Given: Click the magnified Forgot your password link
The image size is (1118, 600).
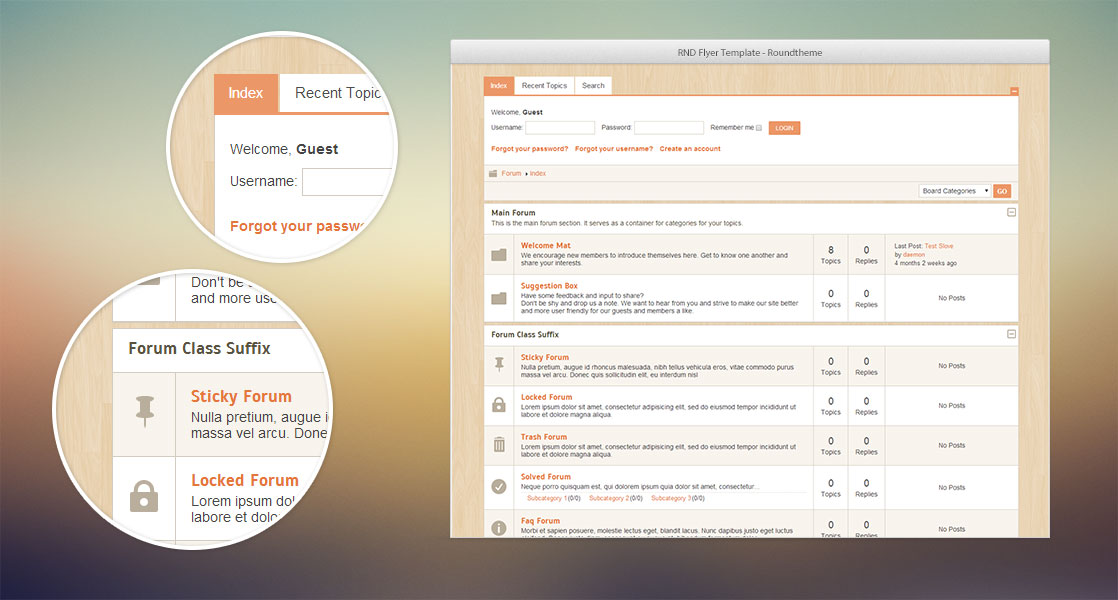Looking at the screenshot, I should pos(297,226).
